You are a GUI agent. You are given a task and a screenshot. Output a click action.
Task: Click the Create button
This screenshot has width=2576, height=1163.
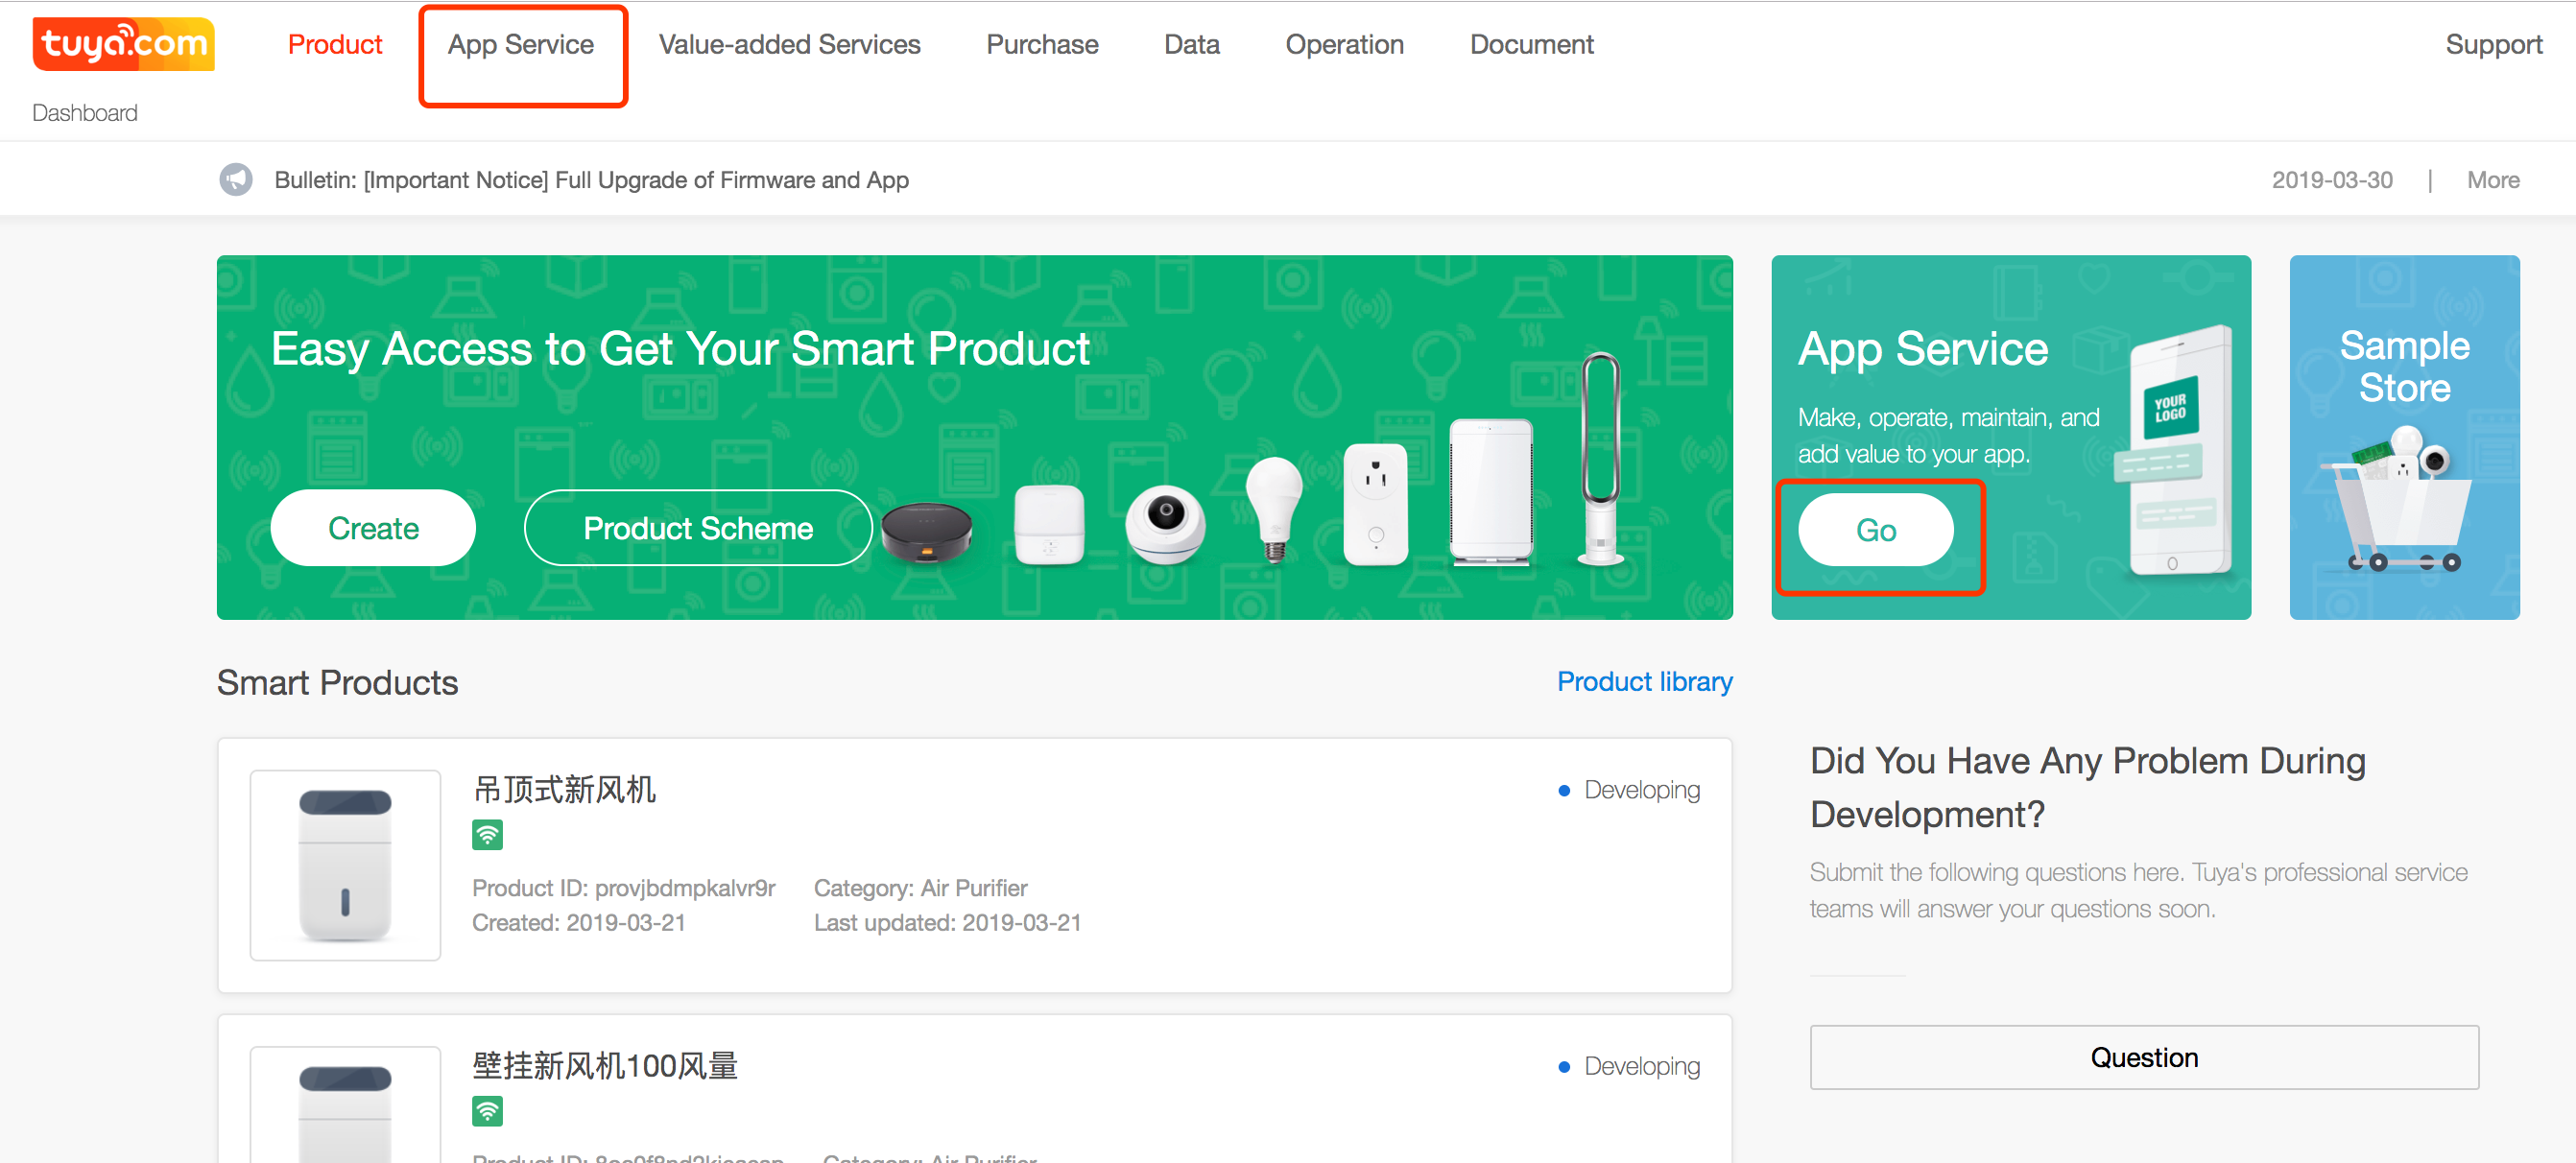(x=373, y=528)
